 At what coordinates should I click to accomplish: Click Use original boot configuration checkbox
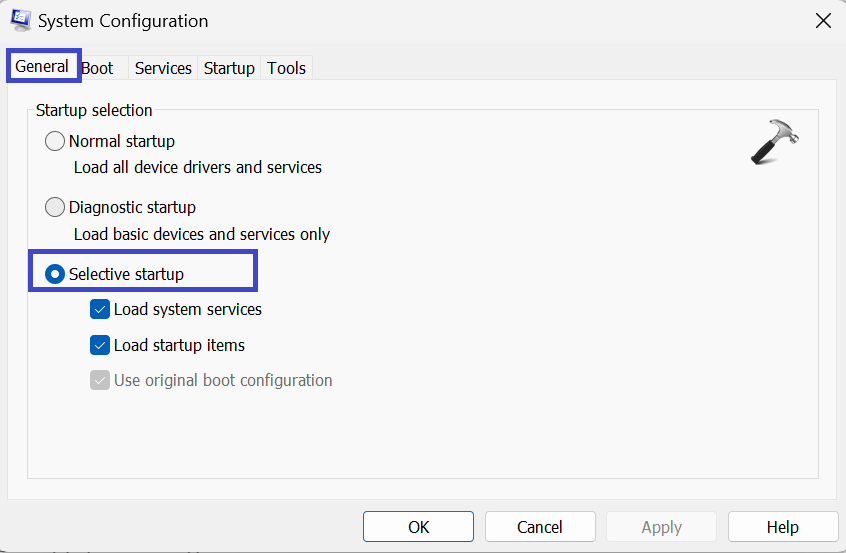point(100,380)
